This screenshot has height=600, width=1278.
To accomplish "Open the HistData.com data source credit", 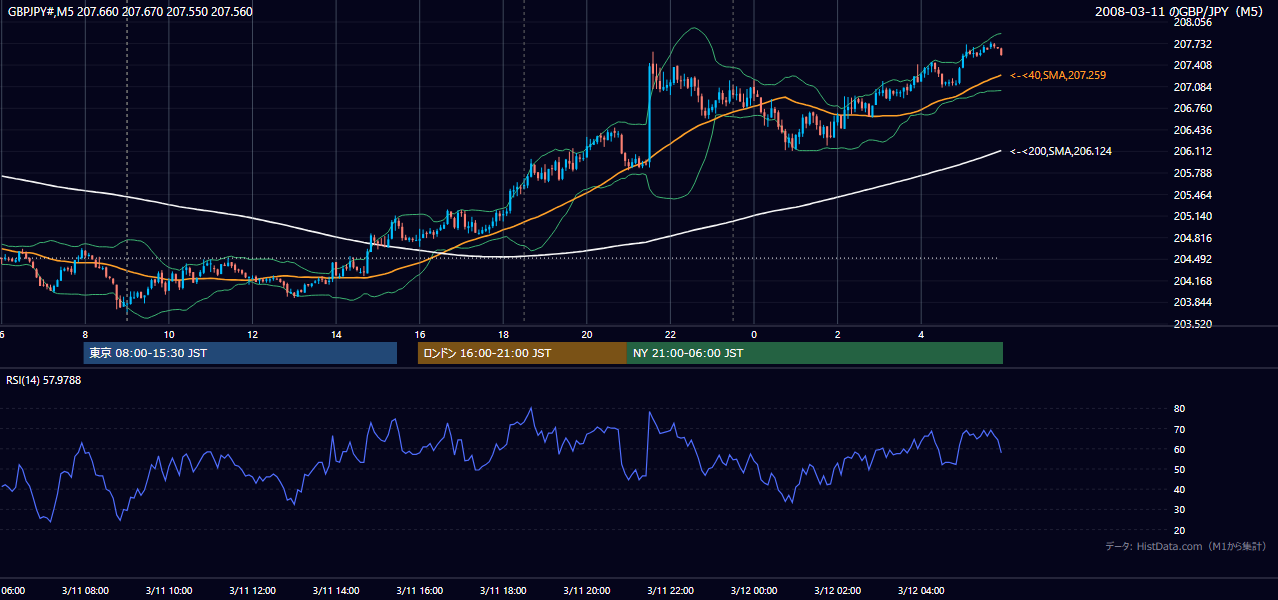I will click(1186, 546).
